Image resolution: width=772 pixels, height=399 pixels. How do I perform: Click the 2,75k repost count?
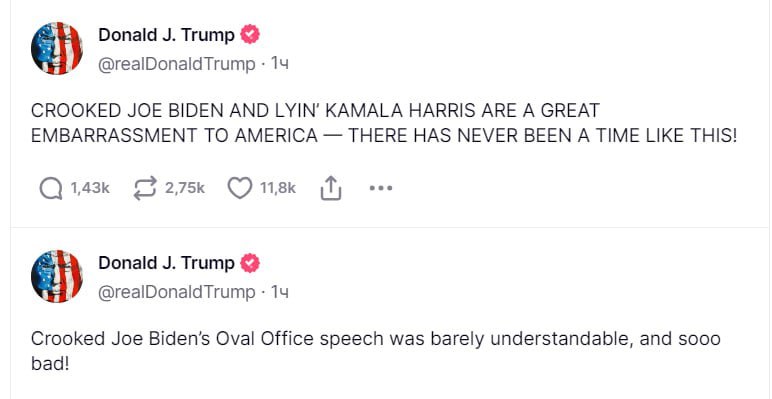(x=185, y=188)
